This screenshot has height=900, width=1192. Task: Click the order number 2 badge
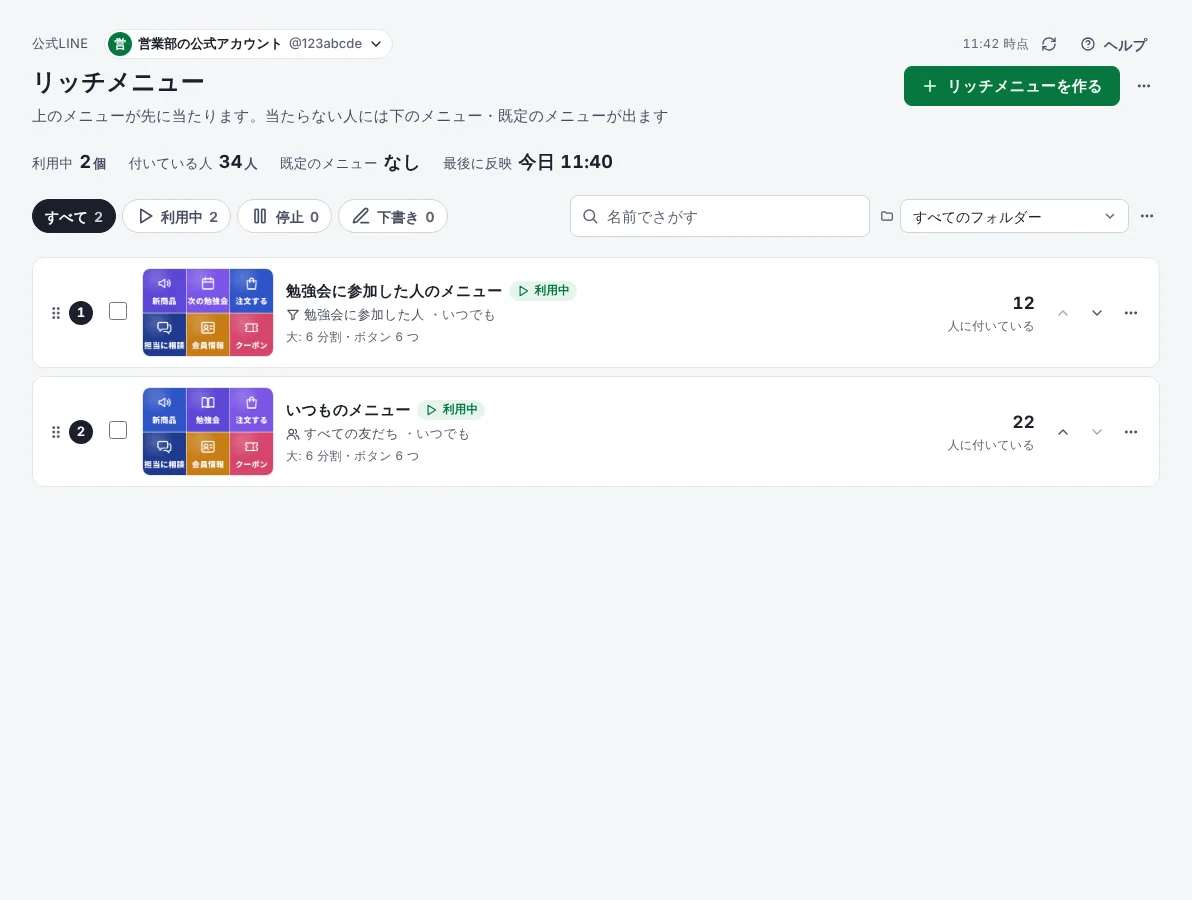[x=81, y=432]
